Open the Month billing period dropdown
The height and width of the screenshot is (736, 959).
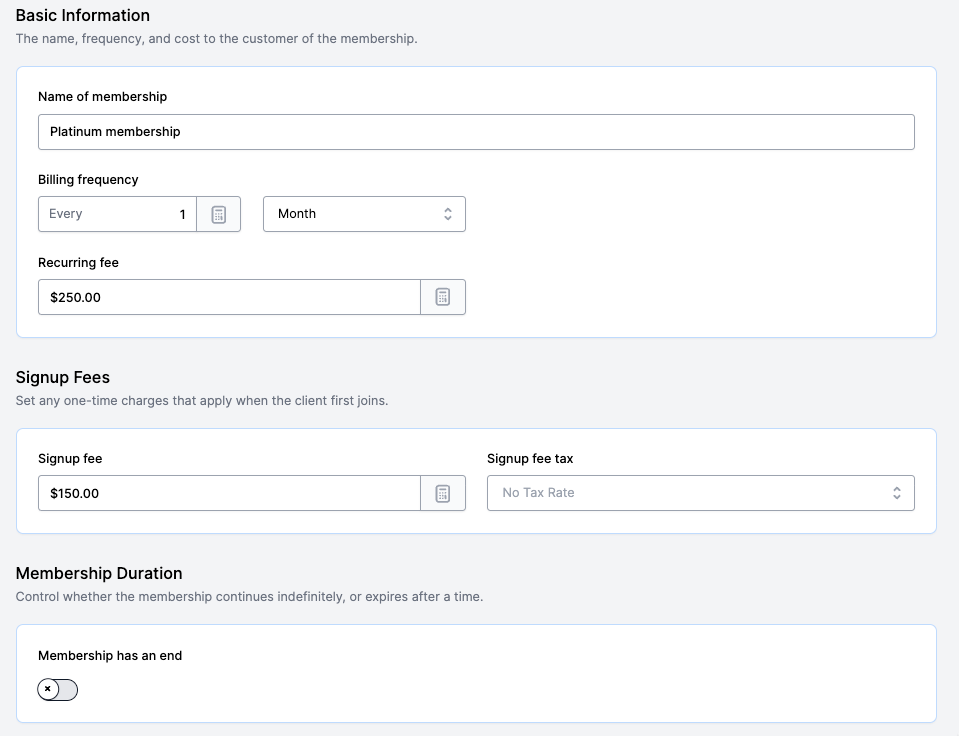(364, 214)
